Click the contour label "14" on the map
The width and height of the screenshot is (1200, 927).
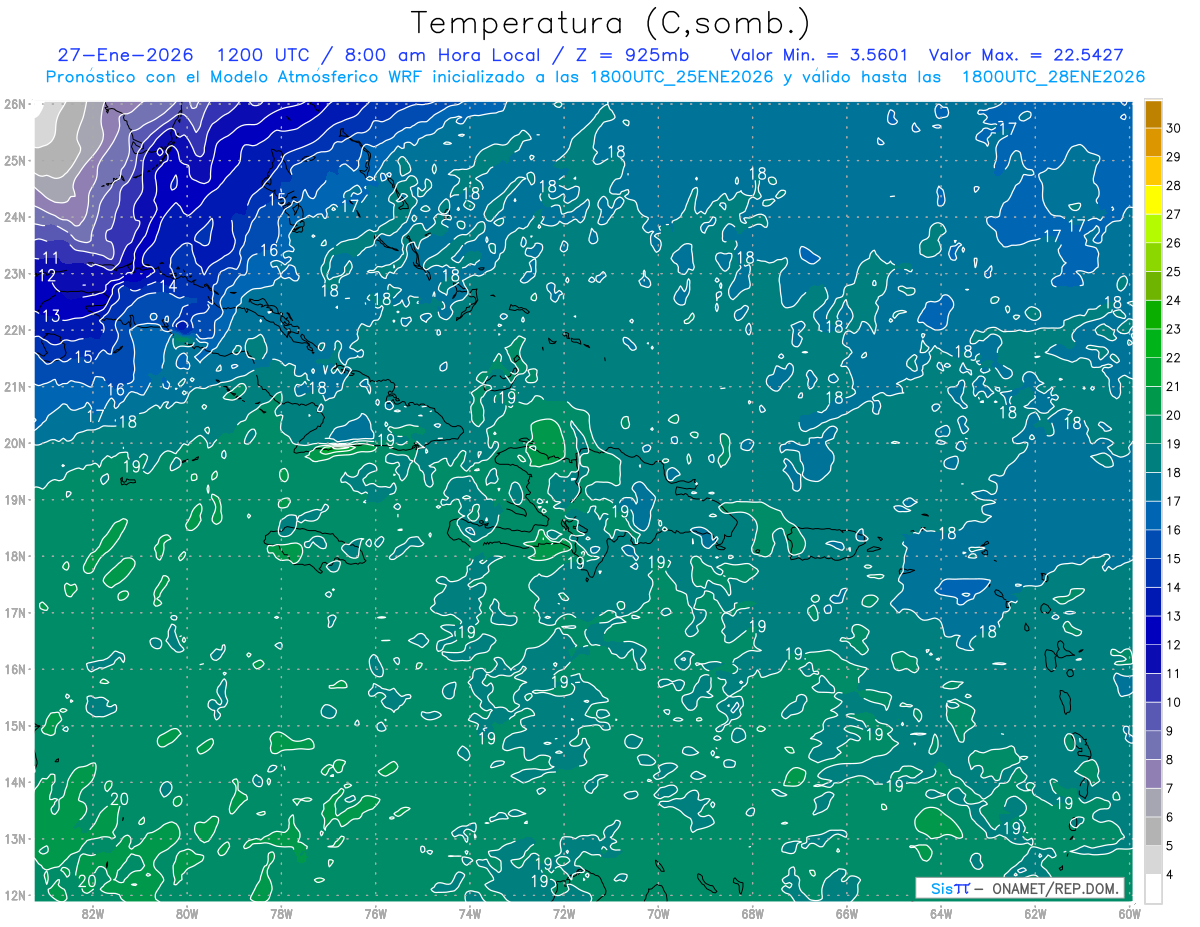(168, 286)
